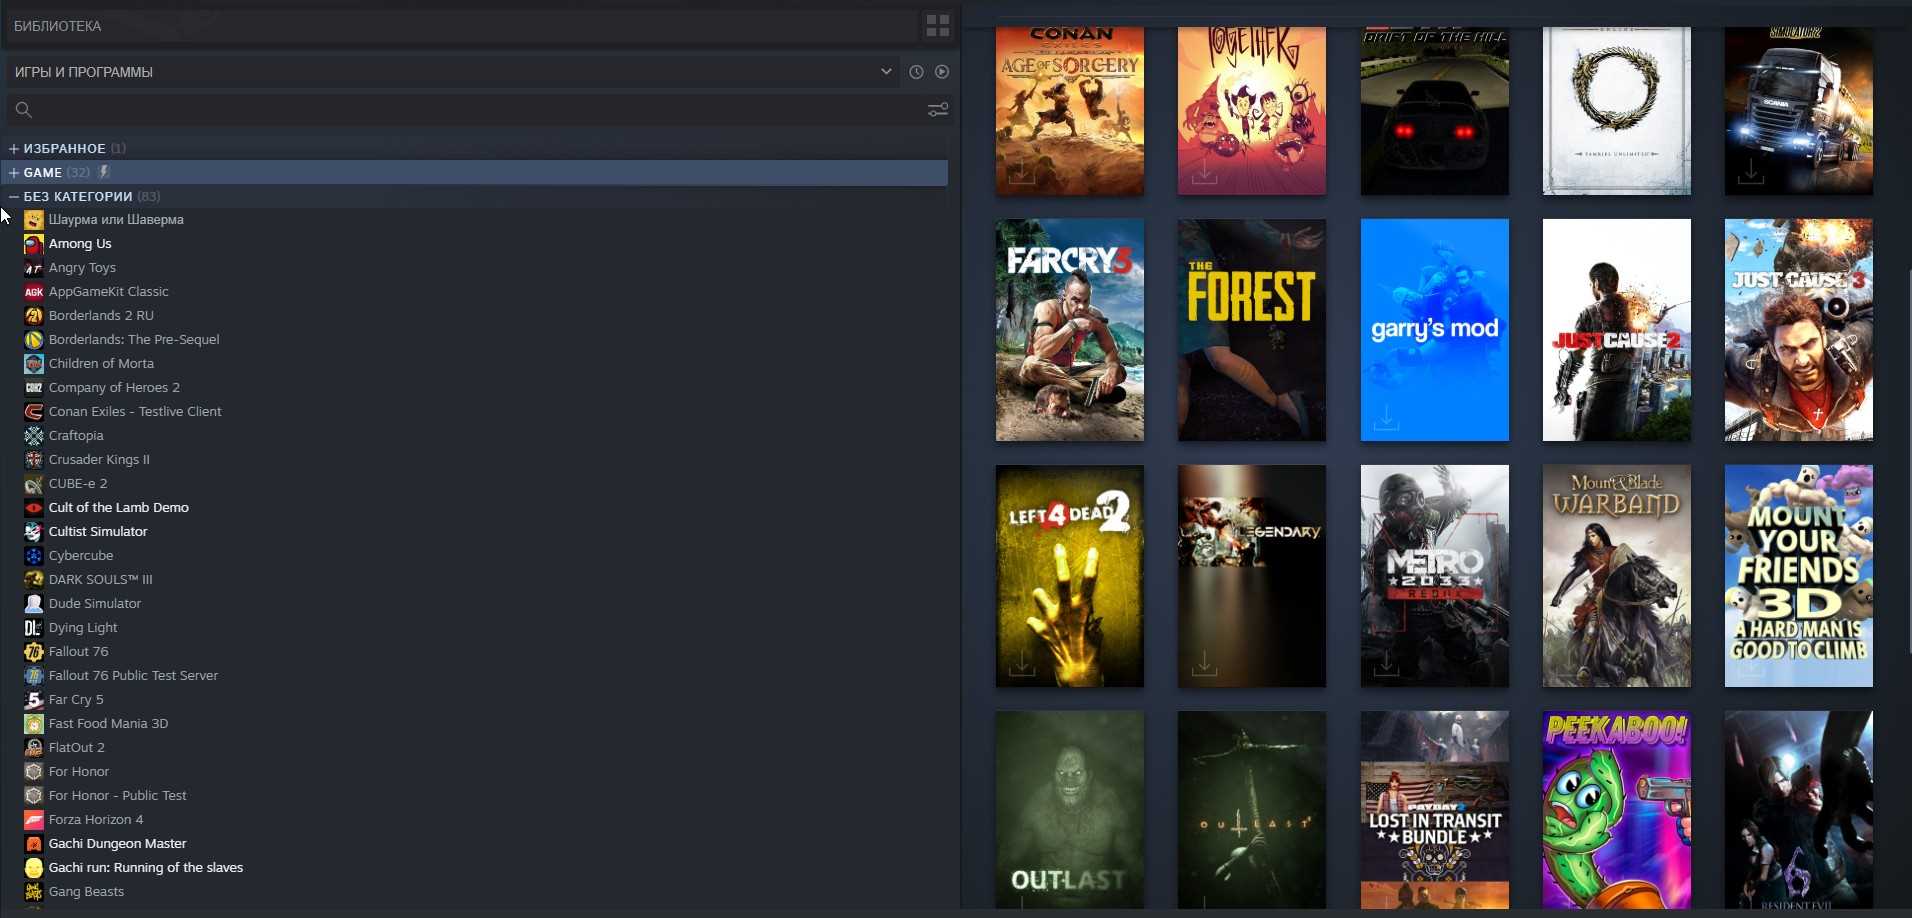
Task: Click Conan Exiles Testlive Client icon
Action: point(34,412)
